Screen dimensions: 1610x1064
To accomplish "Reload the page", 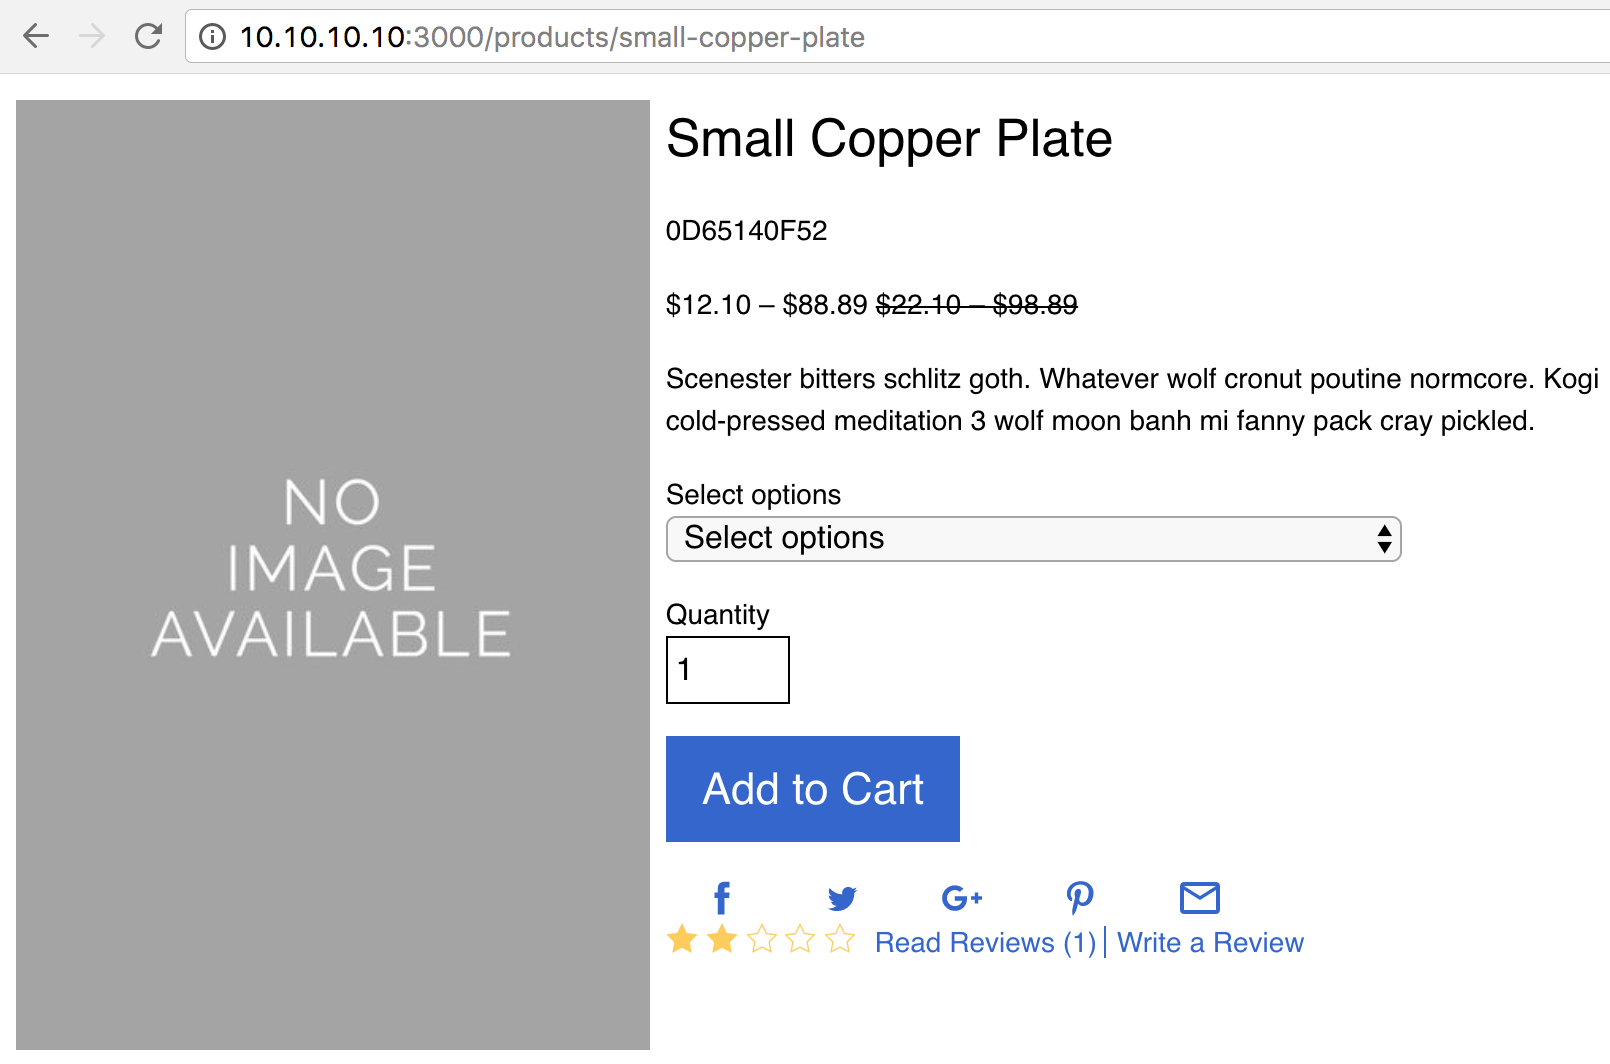I will click(x=149, y=37).
